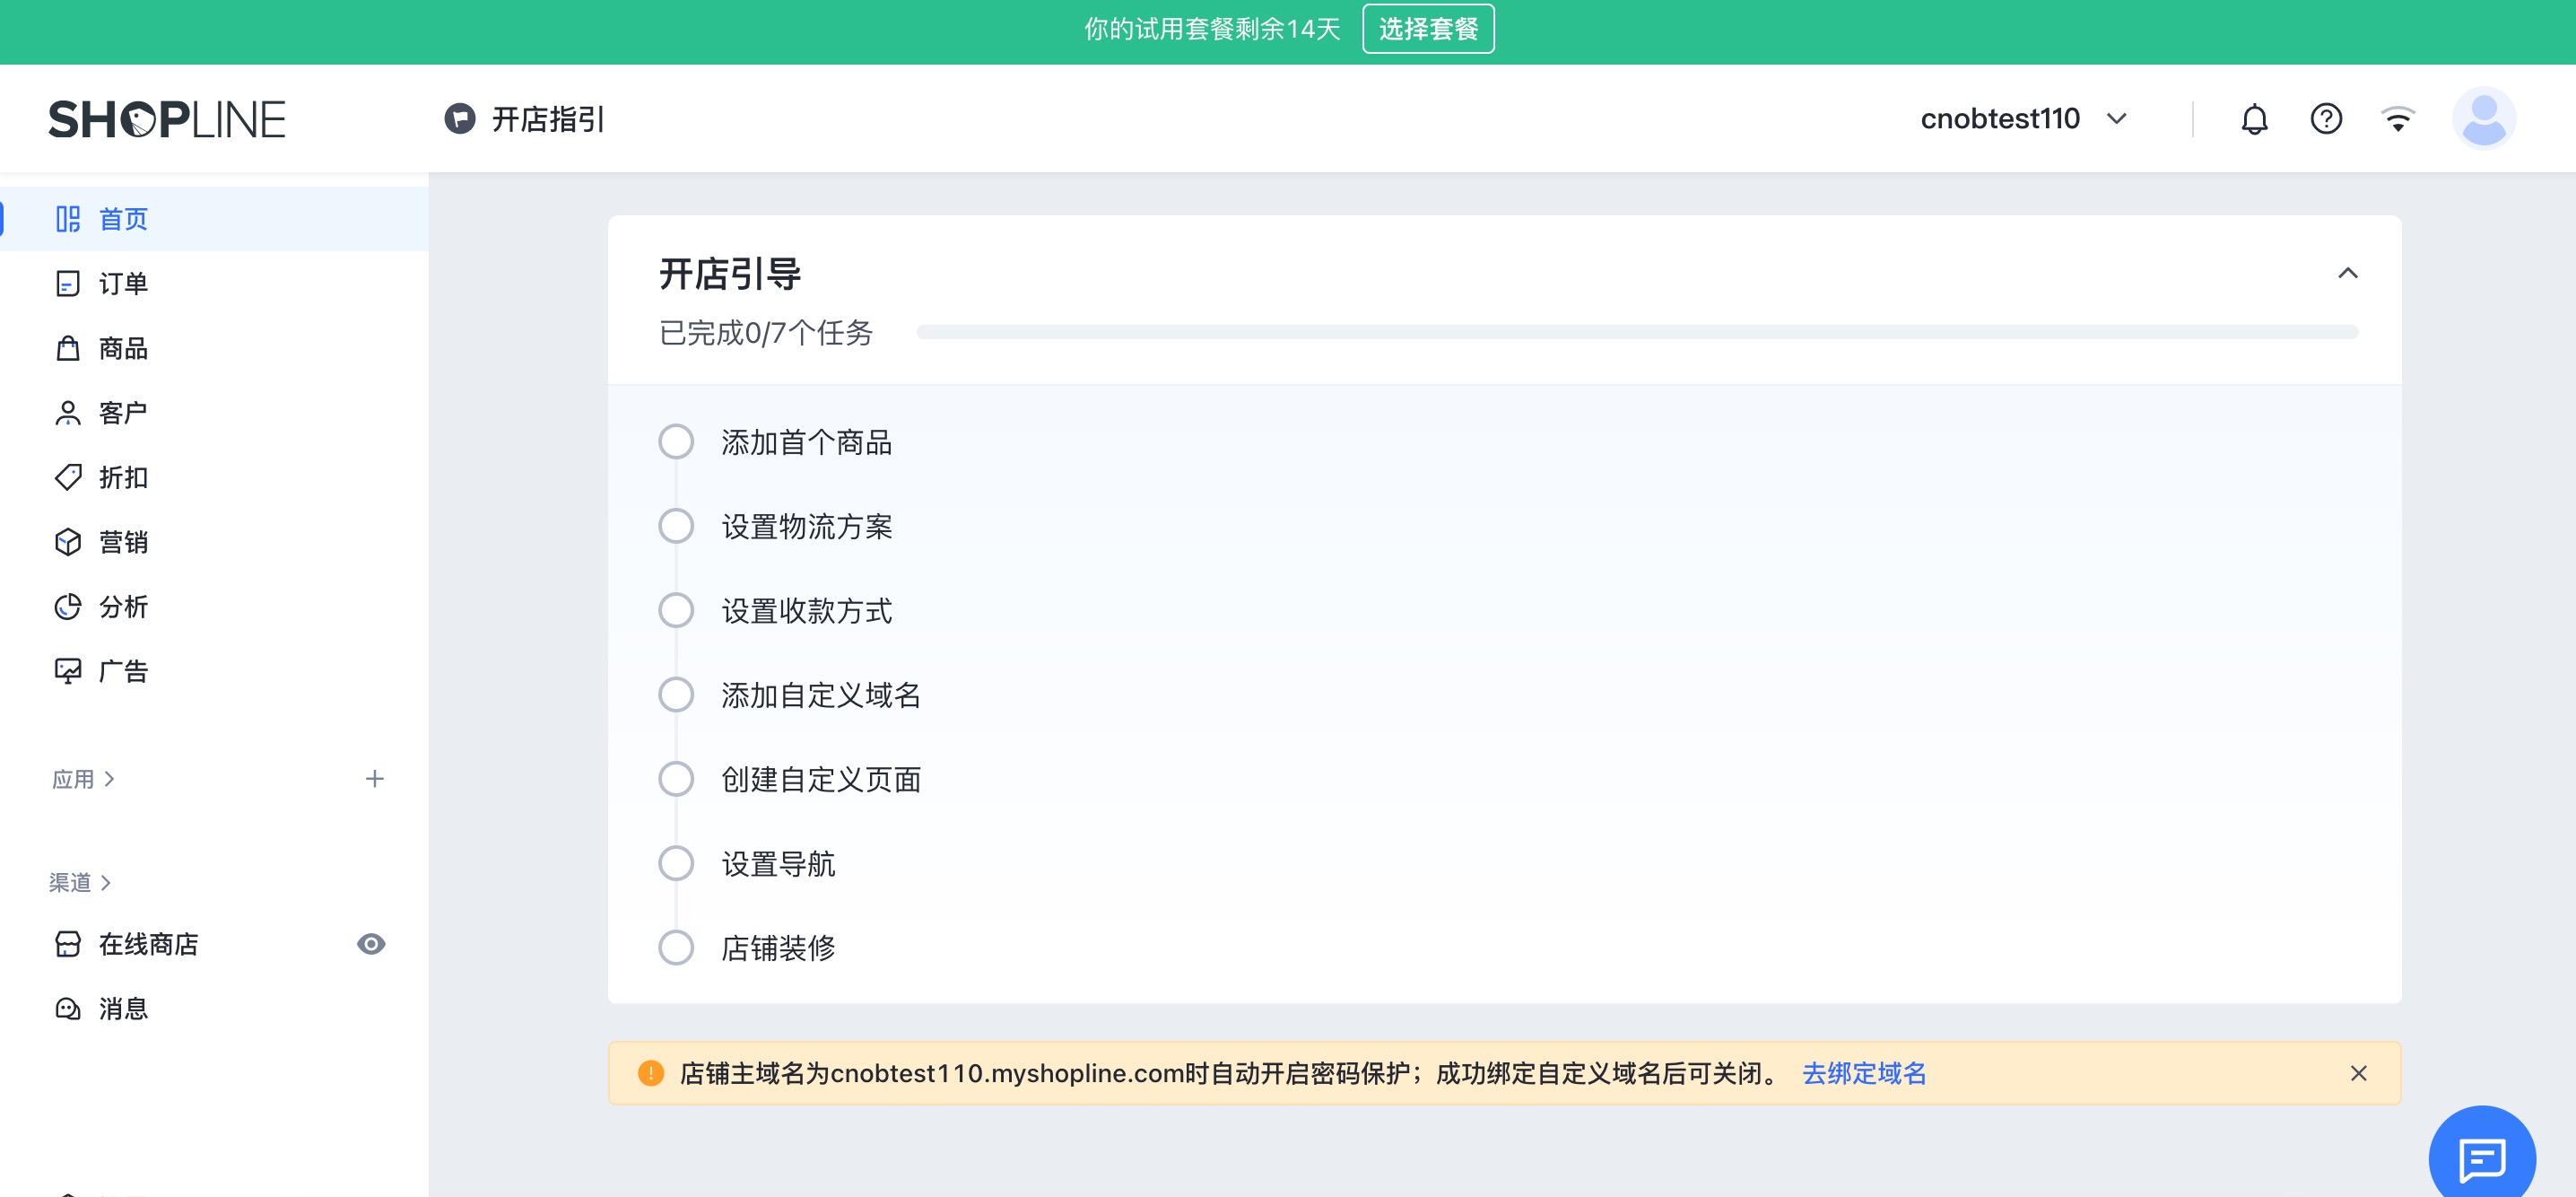Open 广告 in sidebar
2576x1197 pixels.
coord(214,671)
